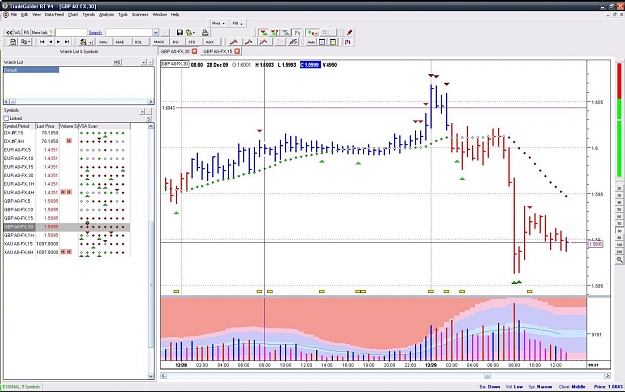Open the Chart menu
The image size is (625, 392).
coord(73,14)
